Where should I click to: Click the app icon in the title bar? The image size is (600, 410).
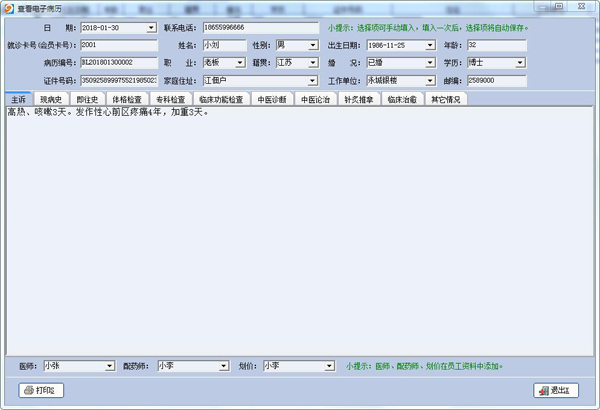click(9, 7)
